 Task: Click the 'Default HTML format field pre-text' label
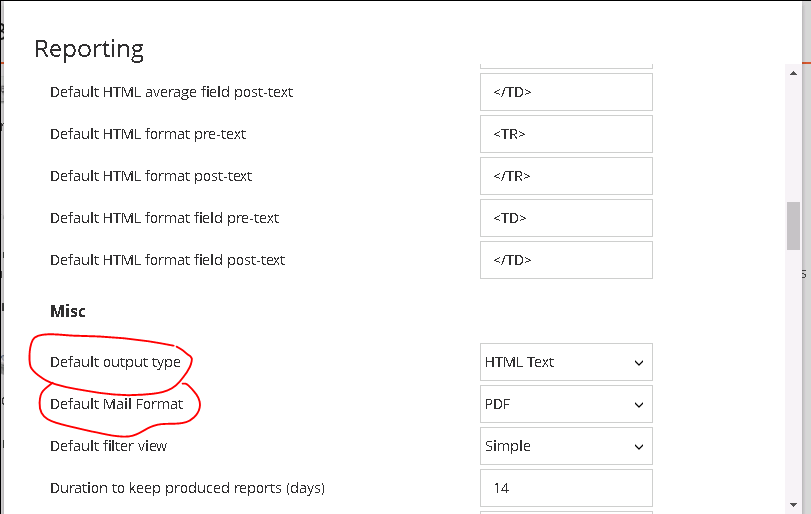tap(164, 218)
